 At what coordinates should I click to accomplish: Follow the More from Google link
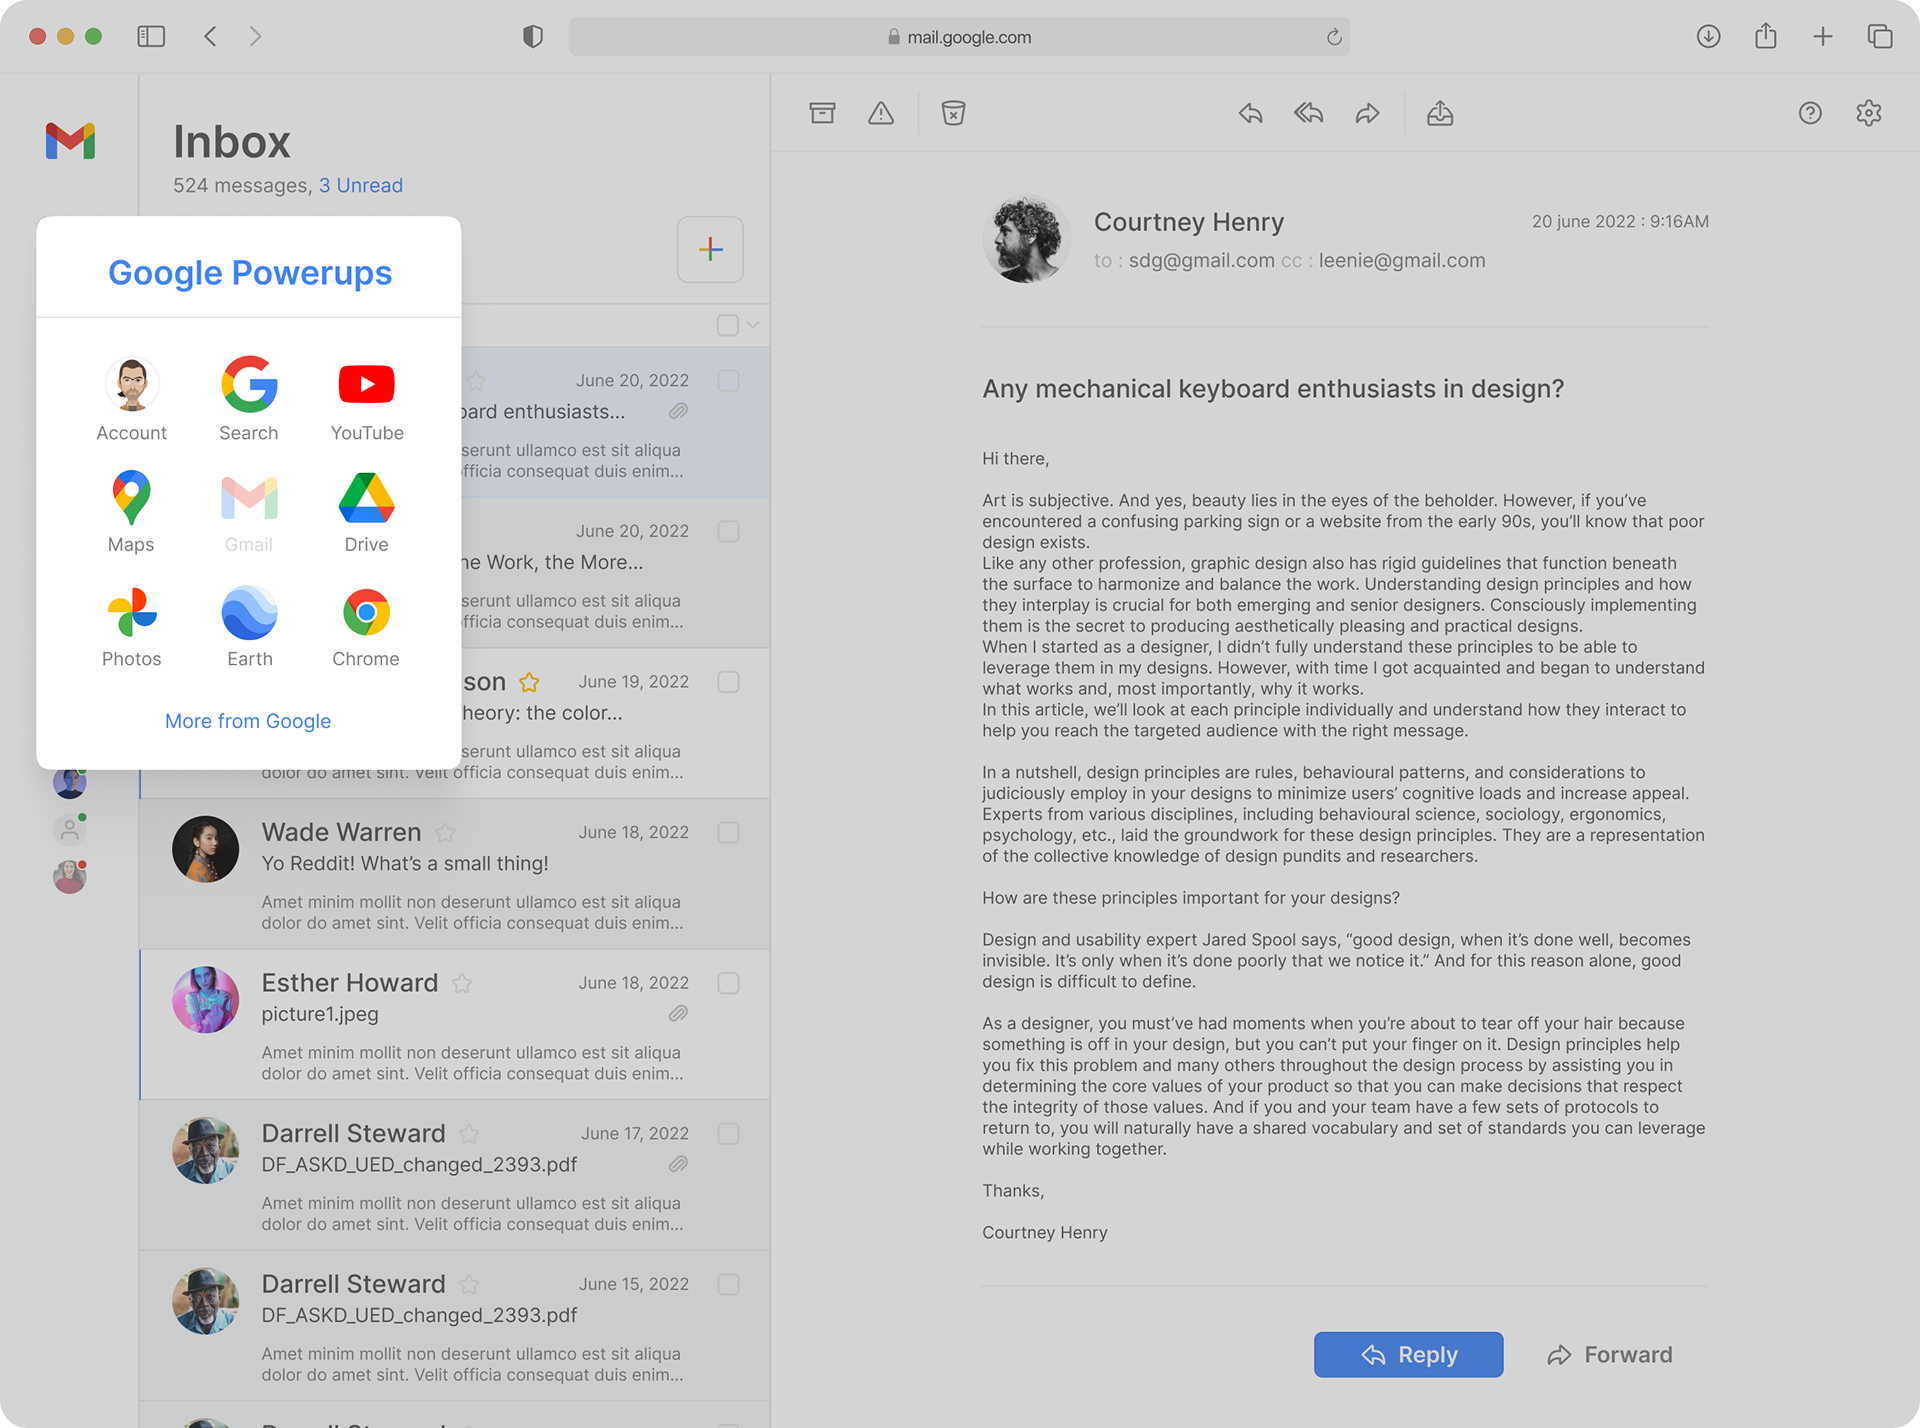(x=248, y=721)
